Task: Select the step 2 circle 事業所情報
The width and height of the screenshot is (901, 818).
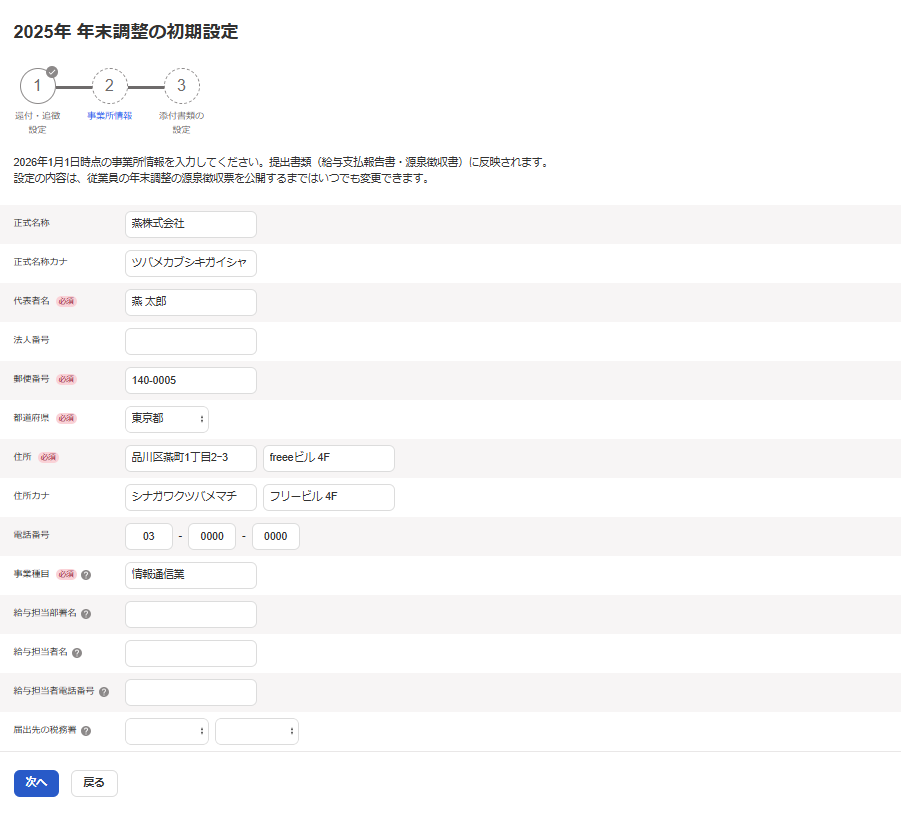Action: click(x=110, y=86)
